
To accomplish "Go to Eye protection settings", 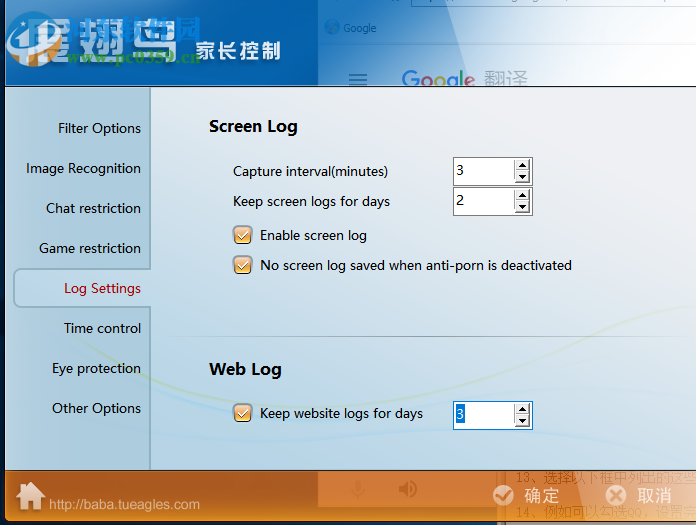I will 96,368.
